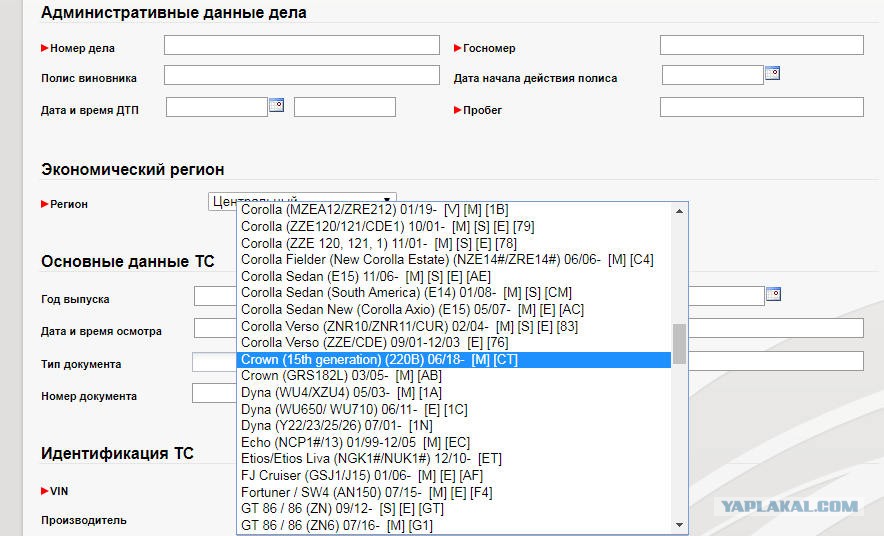Select Corolla (ZZE 120, 121, 1) 11/01- option
The width and height of the screenshot is (884, 536).
click(454, 243)
